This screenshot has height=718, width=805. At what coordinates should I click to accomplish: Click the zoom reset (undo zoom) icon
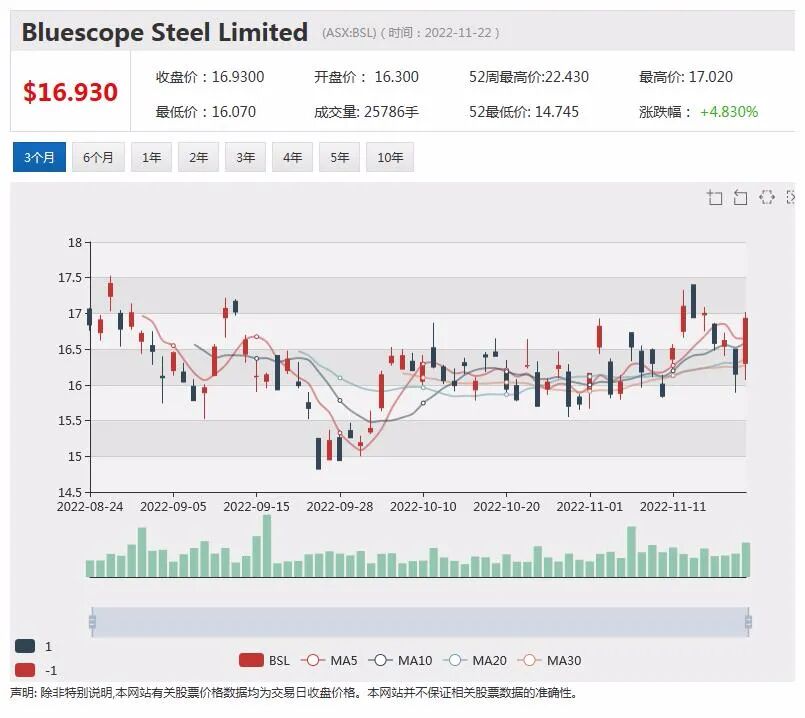point(740,197)
